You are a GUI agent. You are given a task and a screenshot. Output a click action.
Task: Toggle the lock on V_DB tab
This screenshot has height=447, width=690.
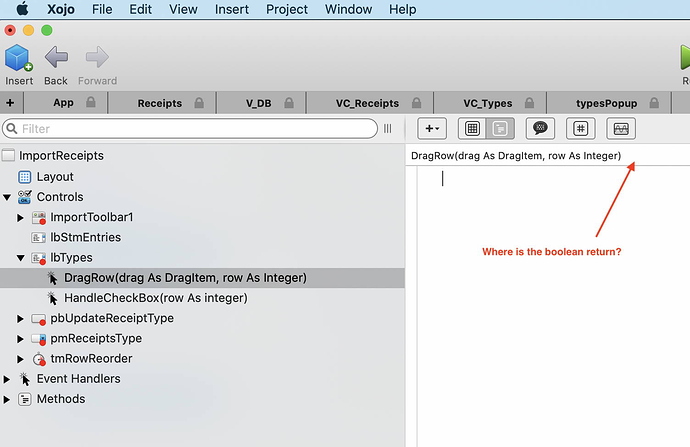289,103
